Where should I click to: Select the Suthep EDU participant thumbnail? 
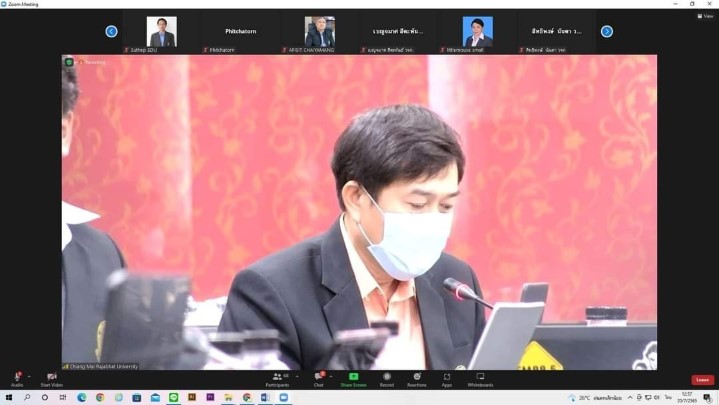click(x=161, y=32)
